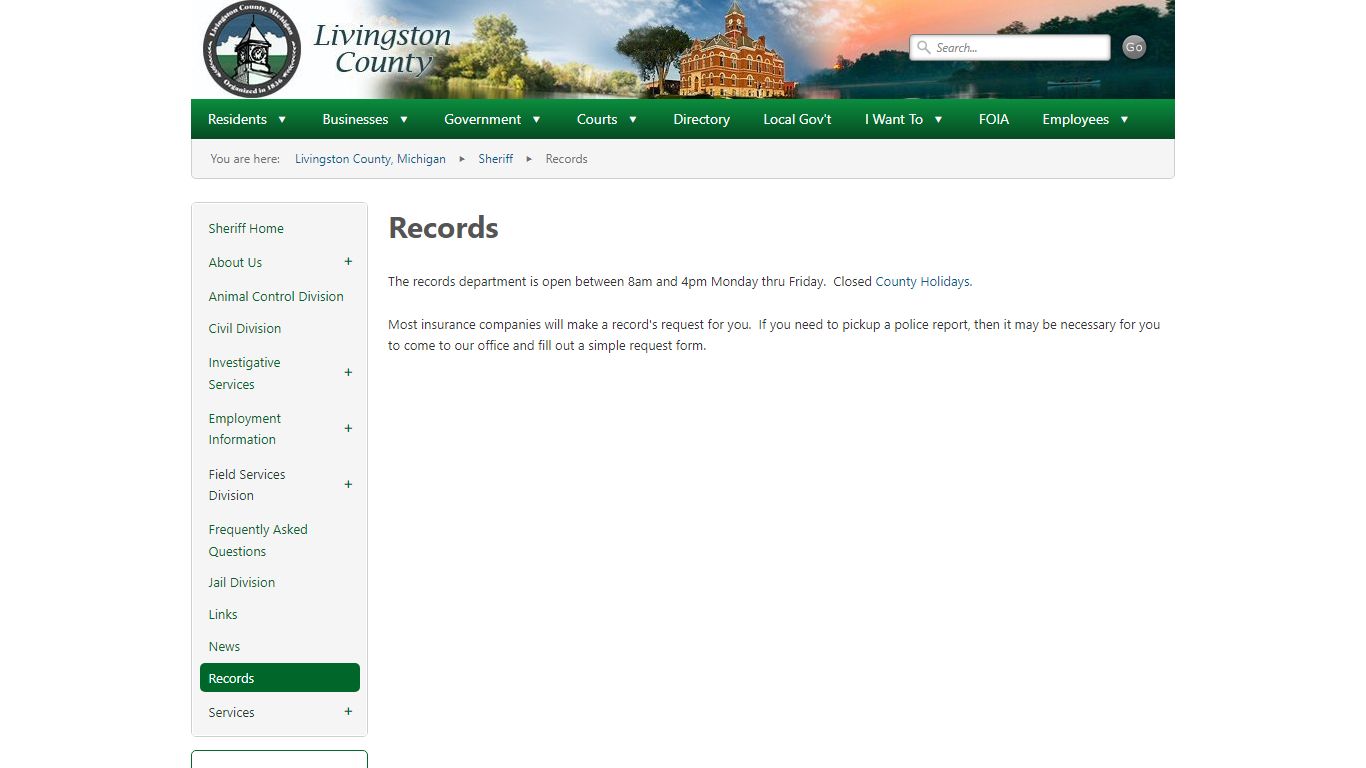Viewport: 1366px width, 768px height.
Task: Click the Records page heading
Action: coord(443,228)
